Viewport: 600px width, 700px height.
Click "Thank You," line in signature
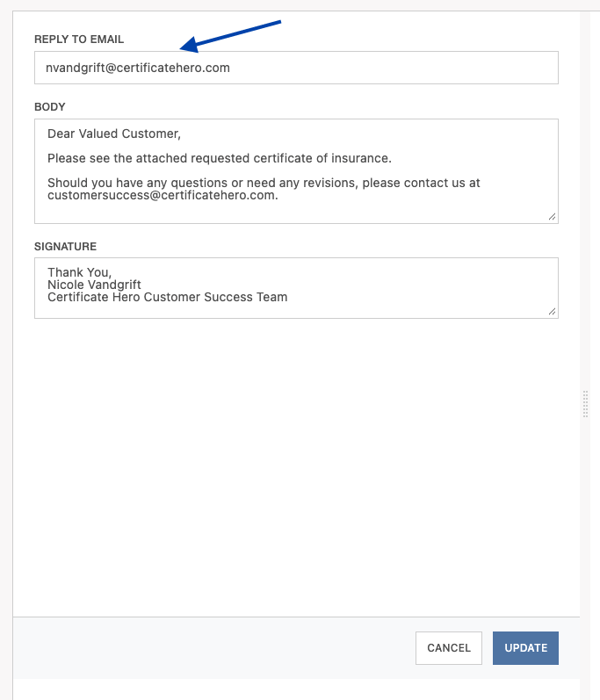(79, 272)
